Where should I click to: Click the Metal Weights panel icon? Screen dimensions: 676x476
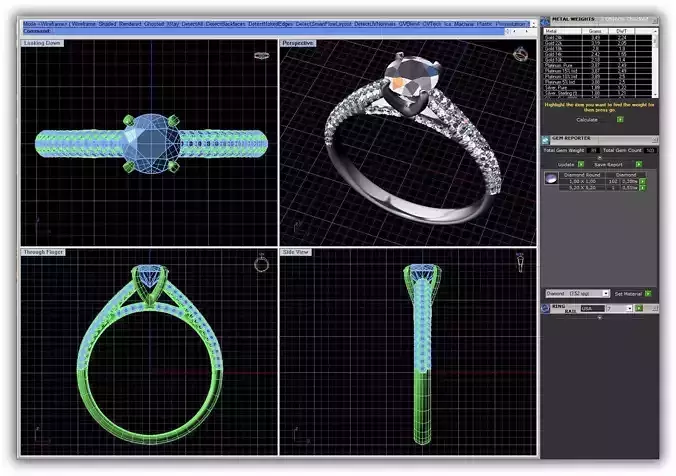pyautogui.click(x=545, y=21)
